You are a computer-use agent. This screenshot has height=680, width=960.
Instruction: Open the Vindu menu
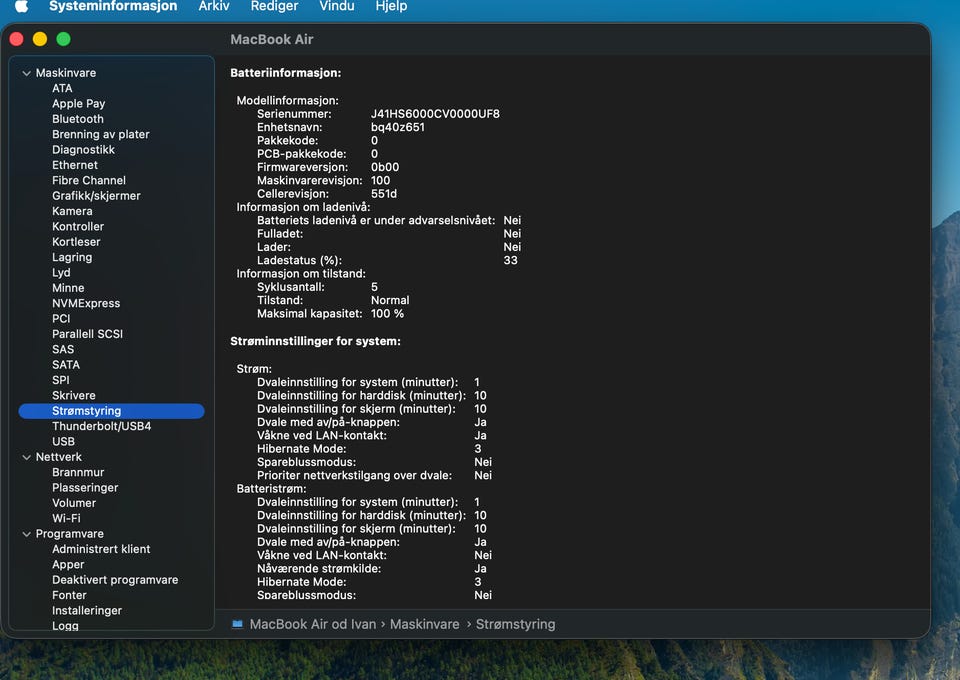point(337,6)
